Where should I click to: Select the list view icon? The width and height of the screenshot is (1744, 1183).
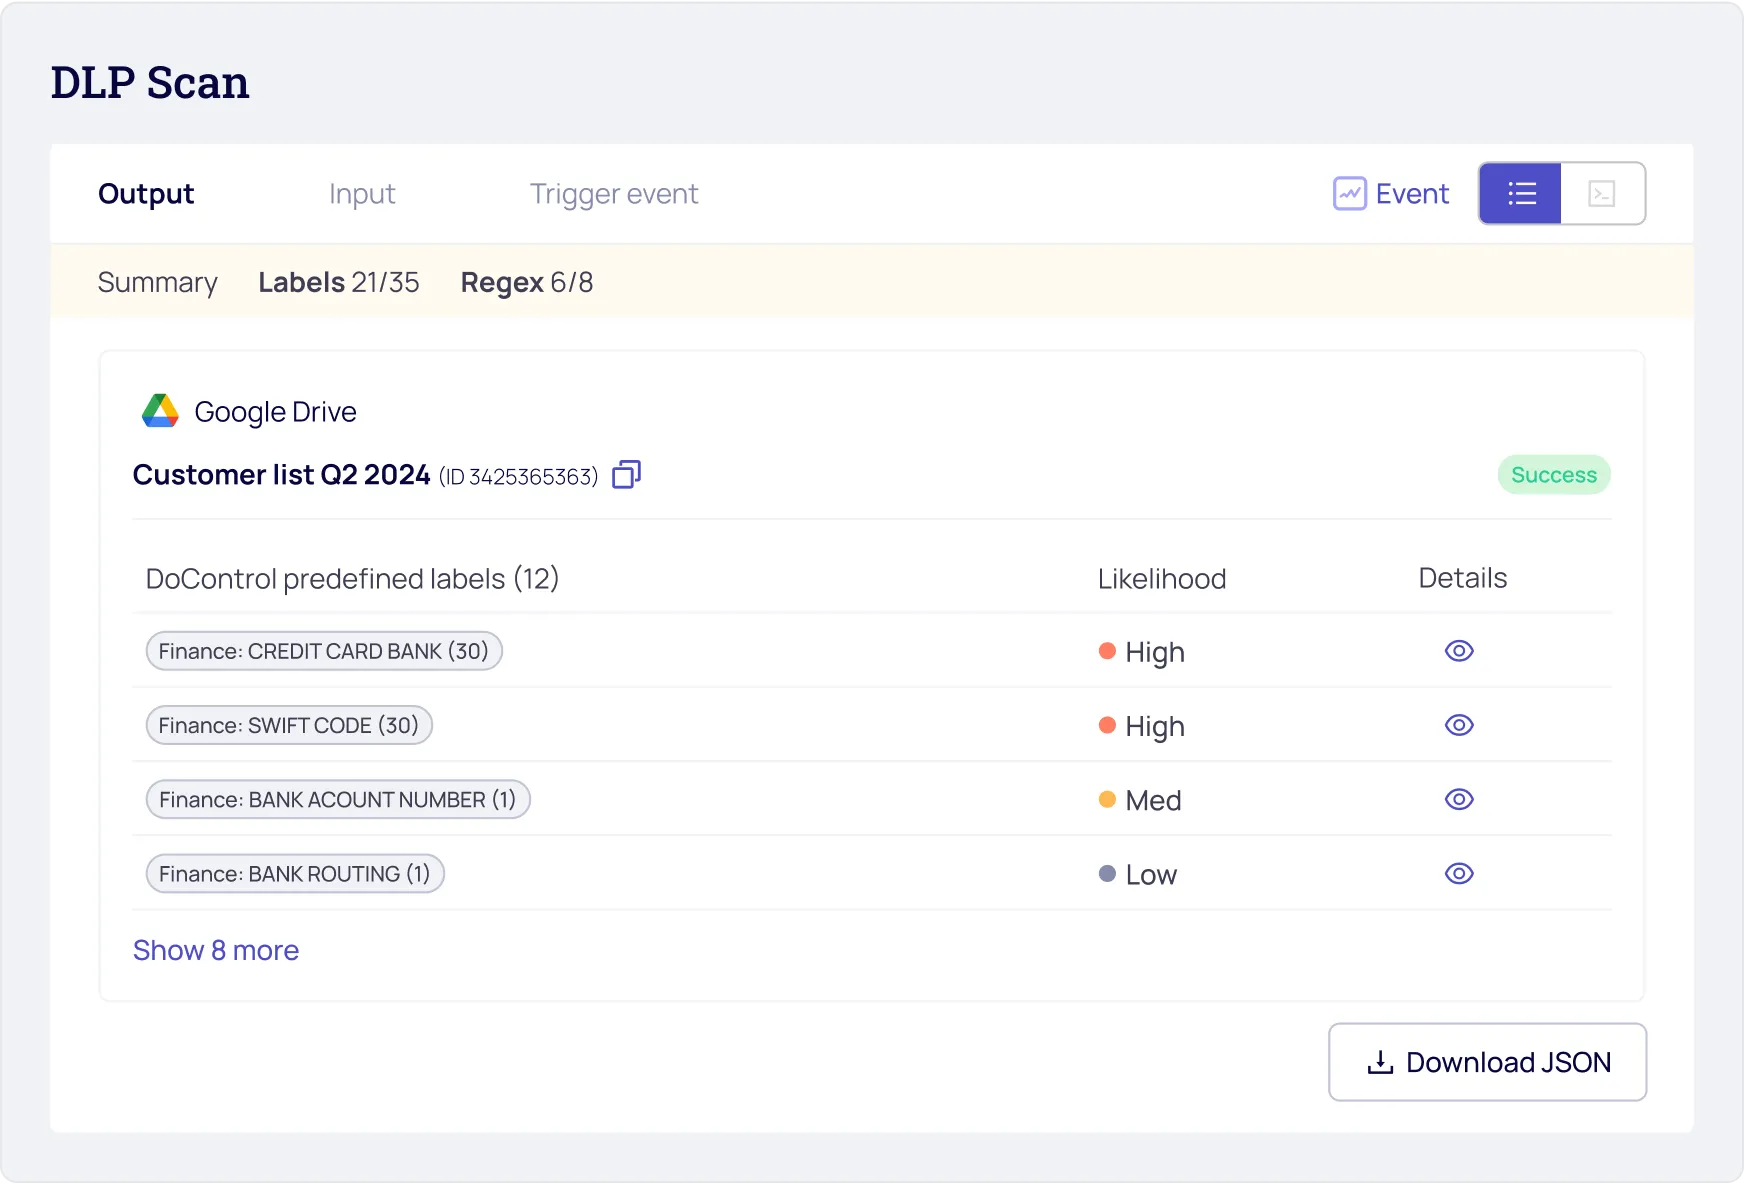point(1520,193)
